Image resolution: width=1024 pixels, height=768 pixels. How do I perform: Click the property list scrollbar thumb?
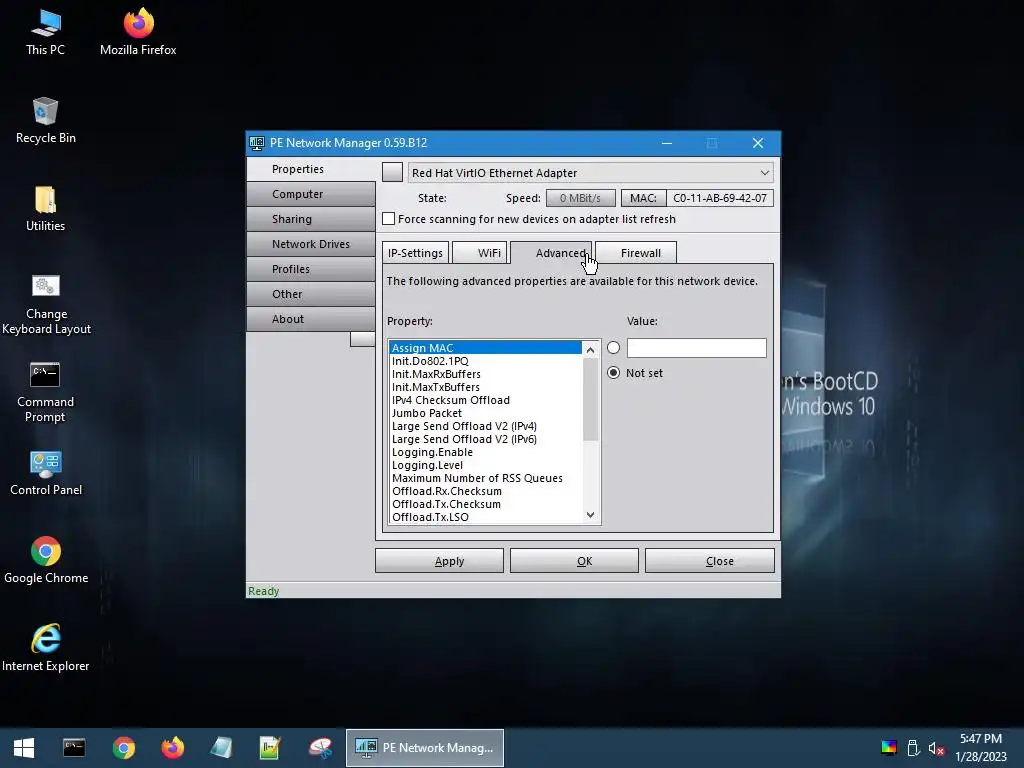click(590, 400)
